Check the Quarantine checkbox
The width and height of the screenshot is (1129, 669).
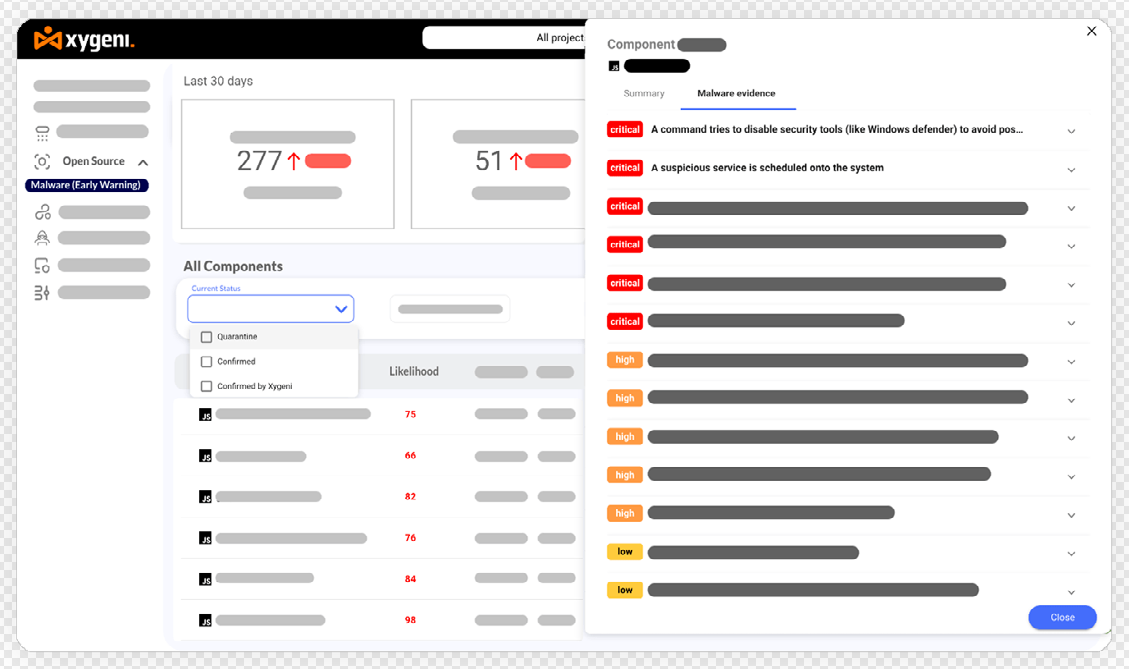click(207, 337)
